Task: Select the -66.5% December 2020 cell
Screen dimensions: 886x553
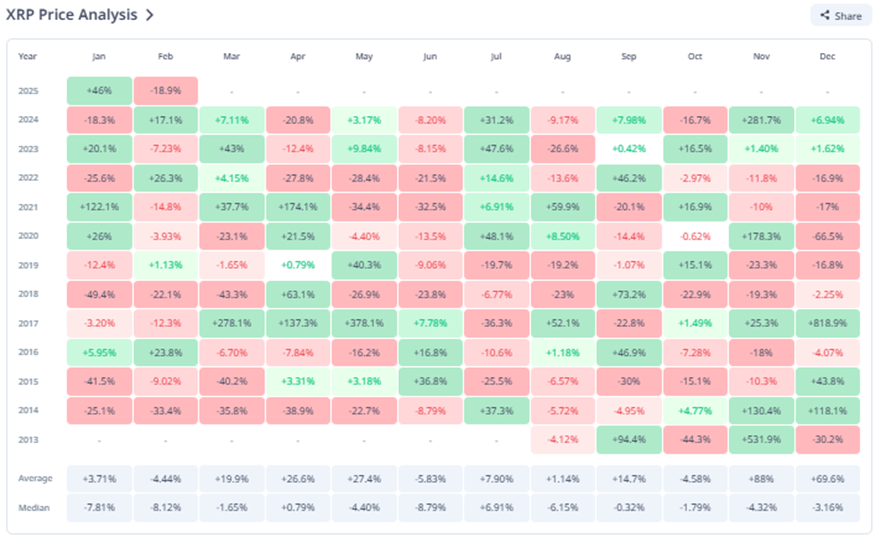Action: [x=827, y=236]
